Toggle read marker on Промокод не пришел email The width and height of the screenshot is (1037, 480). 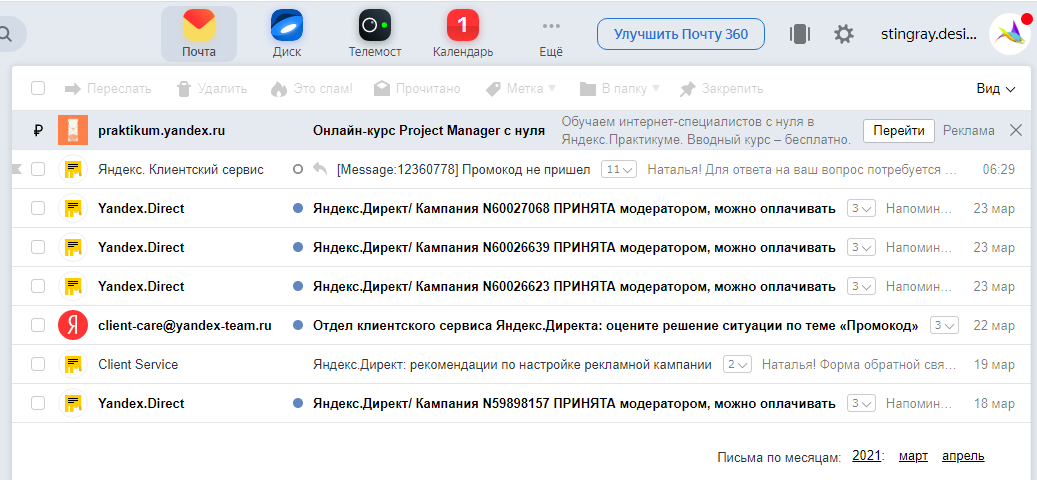tap(298, 169)
